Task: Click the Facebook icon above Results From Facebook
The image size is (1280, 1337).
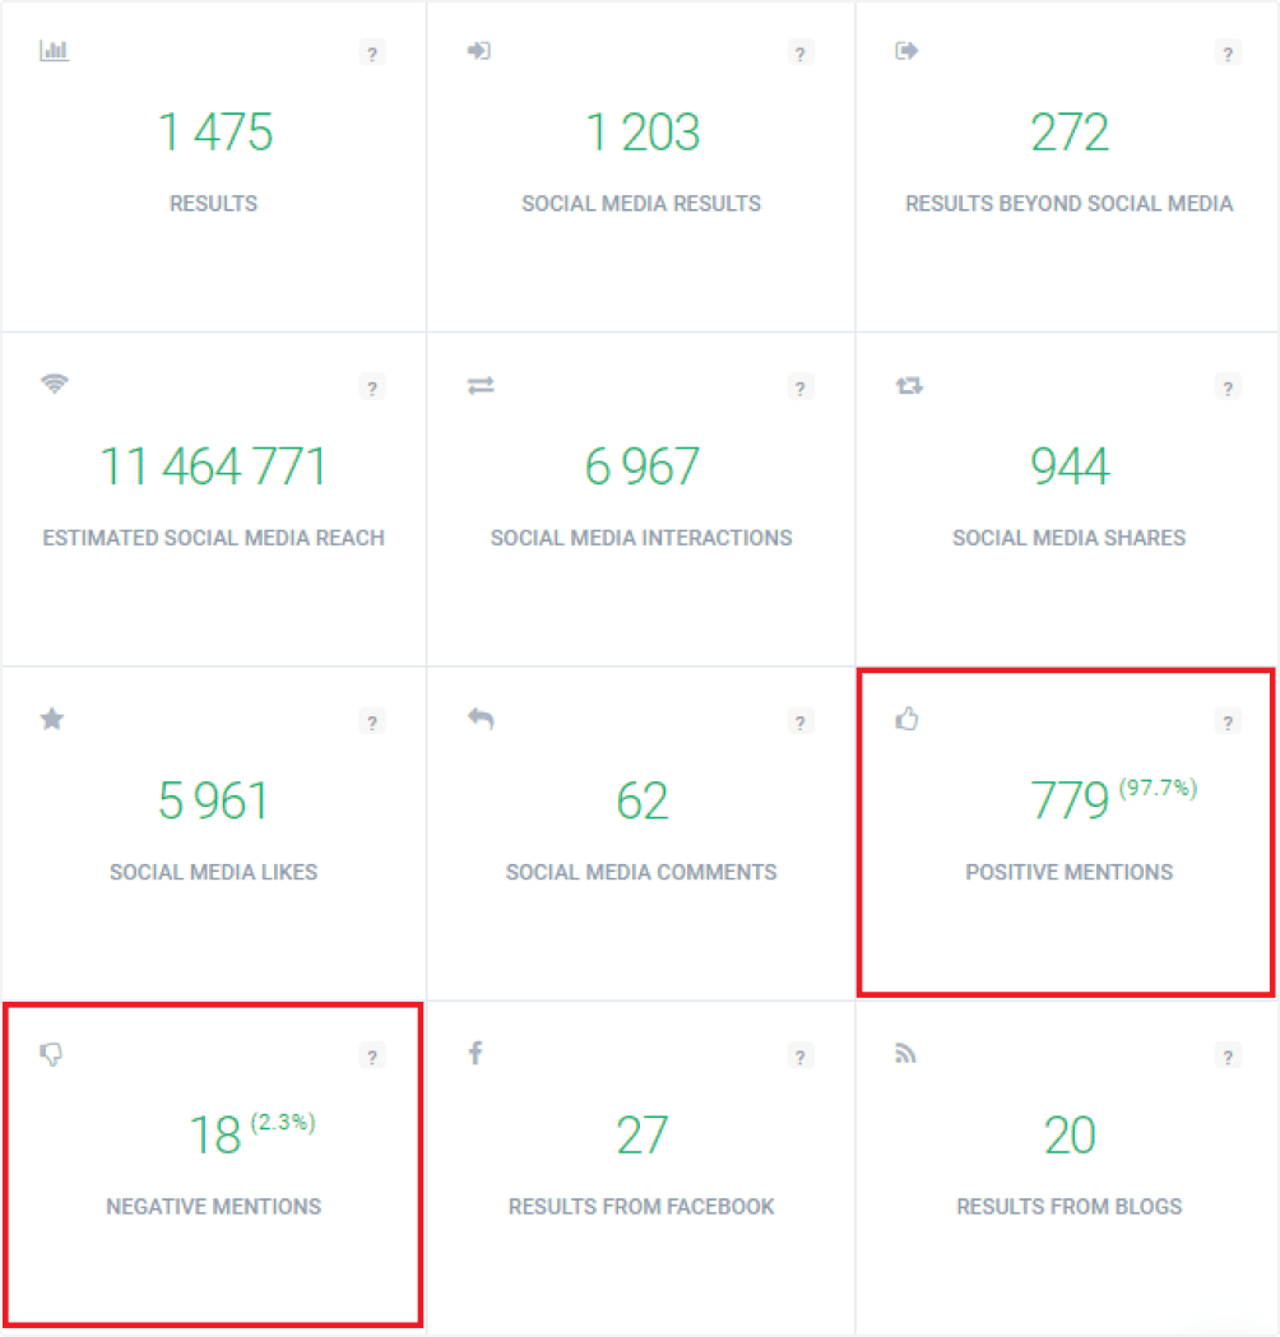Action: click(476, 1052)
